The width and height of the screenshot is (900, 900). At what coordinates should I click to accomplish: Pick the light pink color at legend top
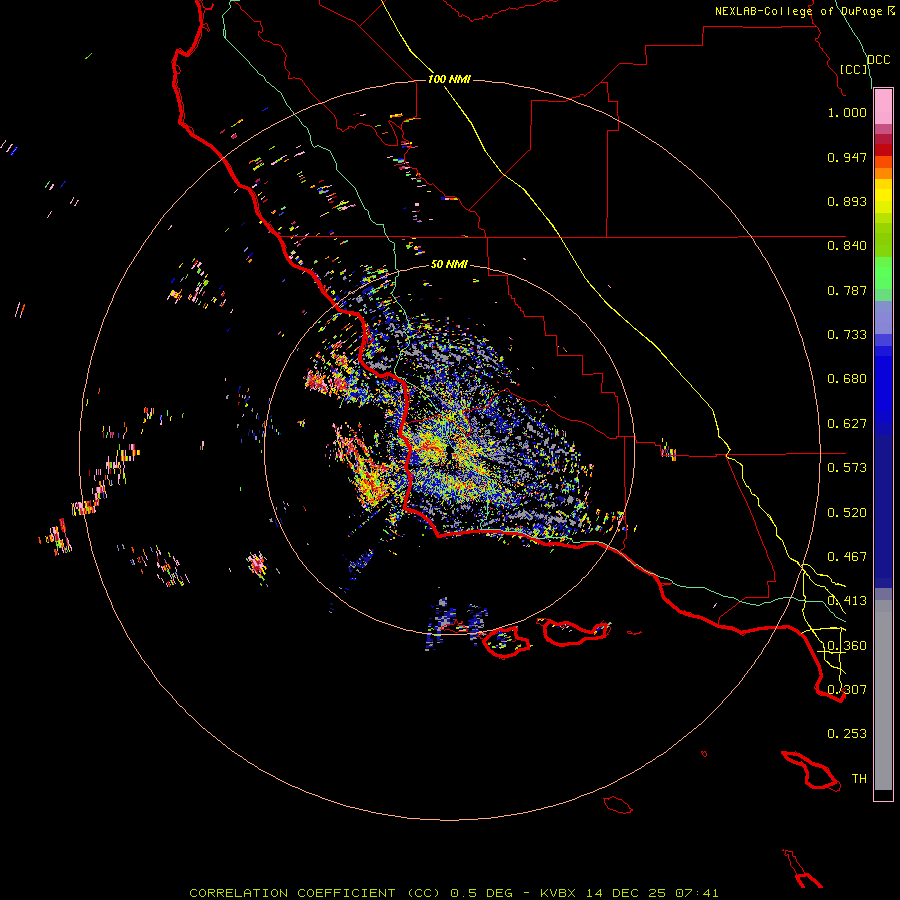[883, 107]
